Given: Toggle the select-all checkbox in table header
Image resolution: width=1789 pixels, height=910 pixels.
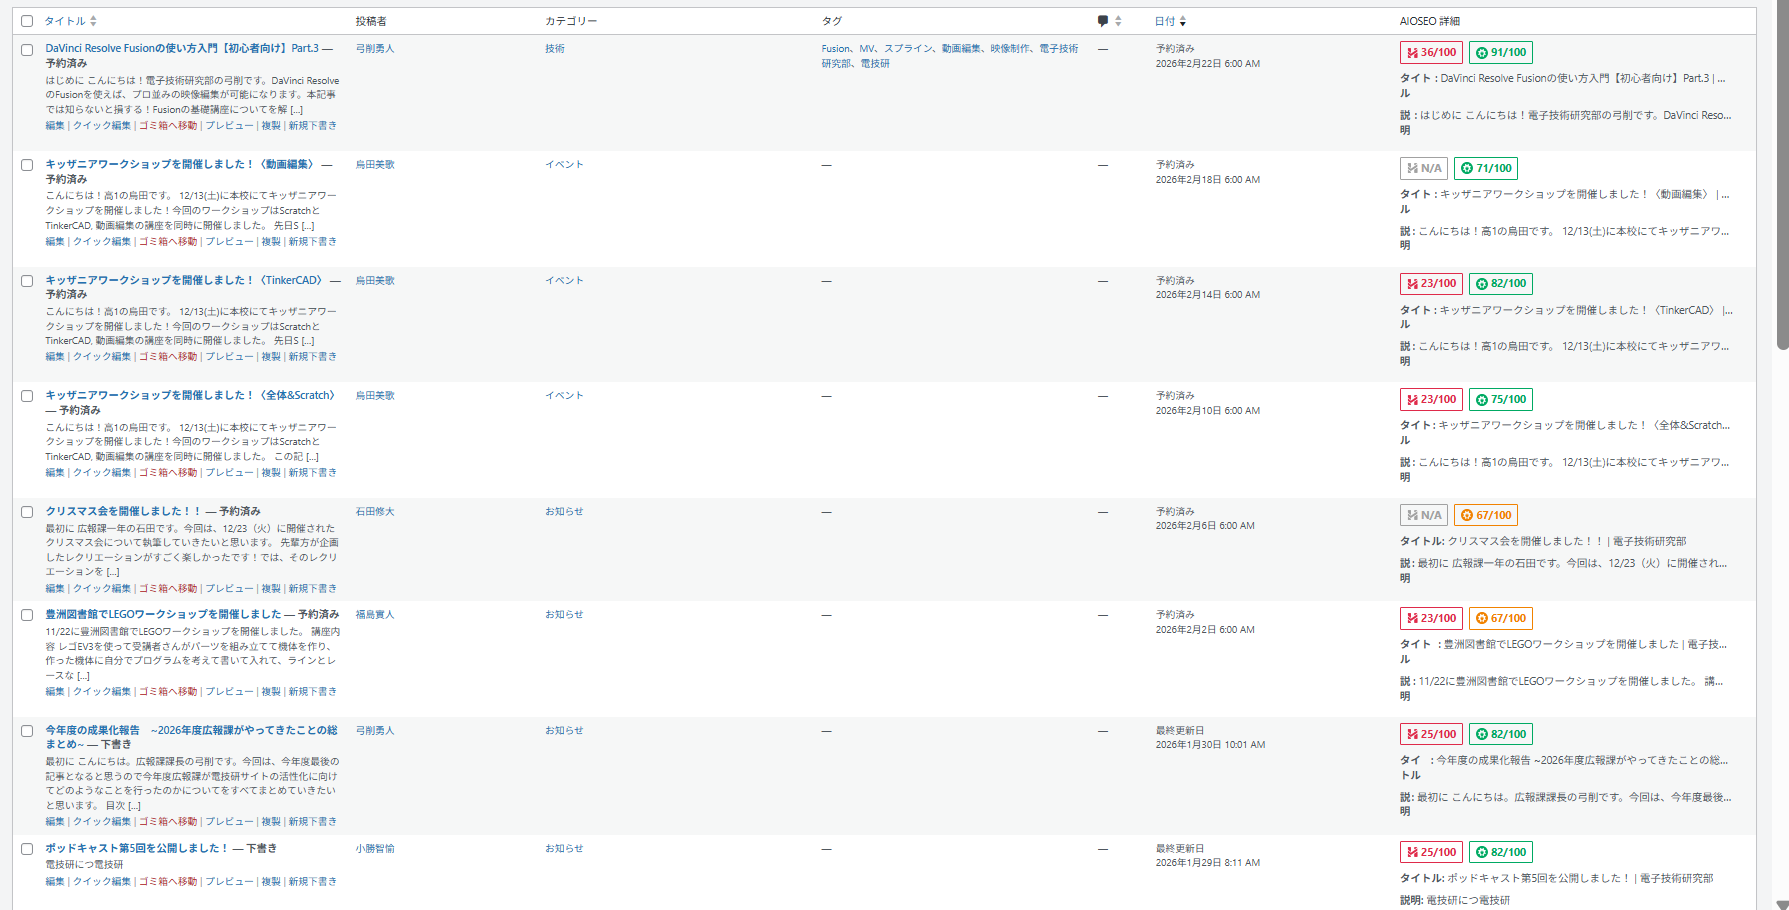Looking at the screenshot, I should click(x=27, y=21).
